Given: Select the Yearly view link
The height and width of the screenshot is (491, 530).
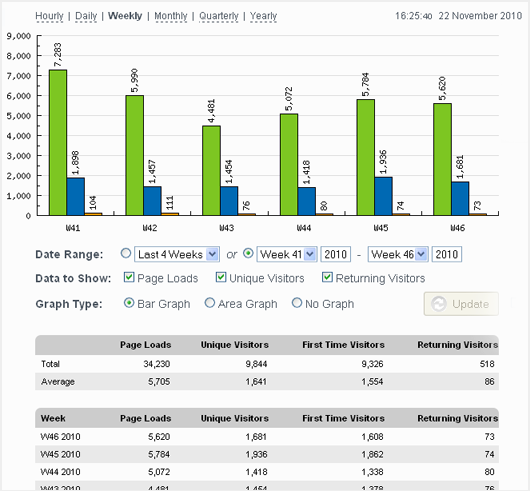Looking at the screenshot, I should click(263, 16).
